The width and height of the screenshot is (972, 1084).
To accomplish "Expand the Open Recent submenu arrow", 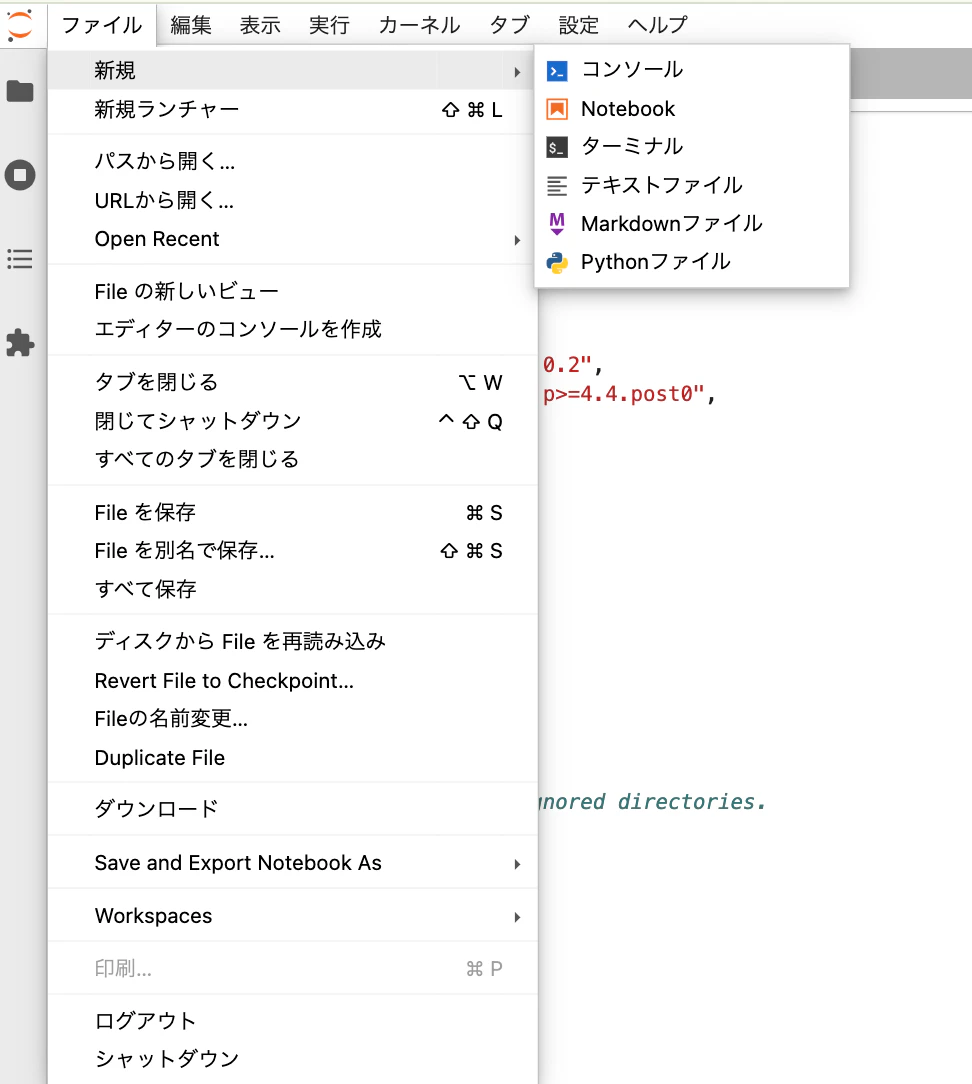I will (x=517, y=240).
